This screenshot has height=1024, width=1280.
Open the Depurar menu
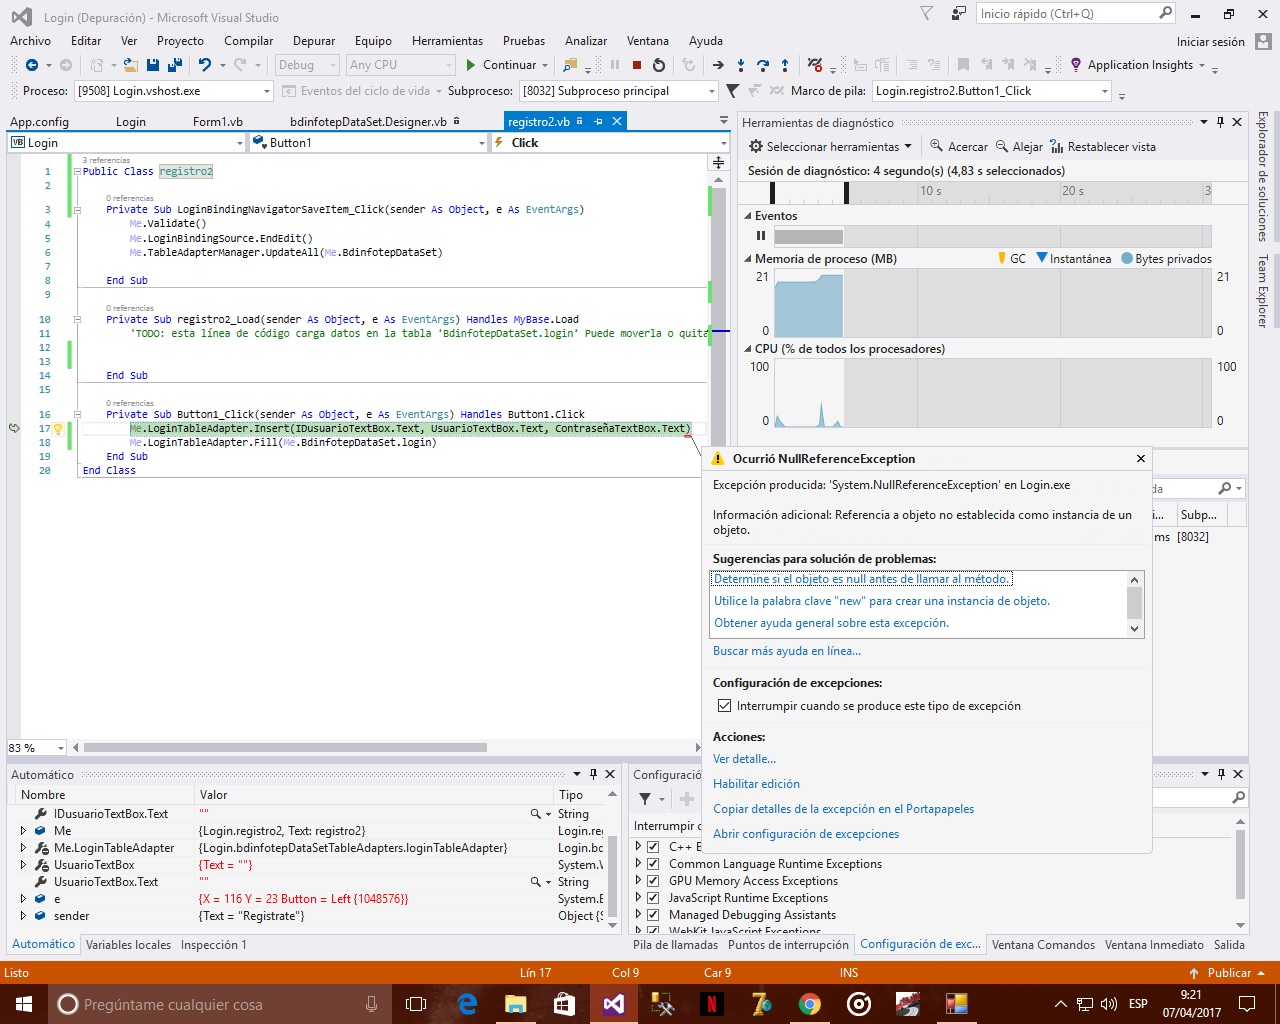pyautogui.click(x=314, y=41)
